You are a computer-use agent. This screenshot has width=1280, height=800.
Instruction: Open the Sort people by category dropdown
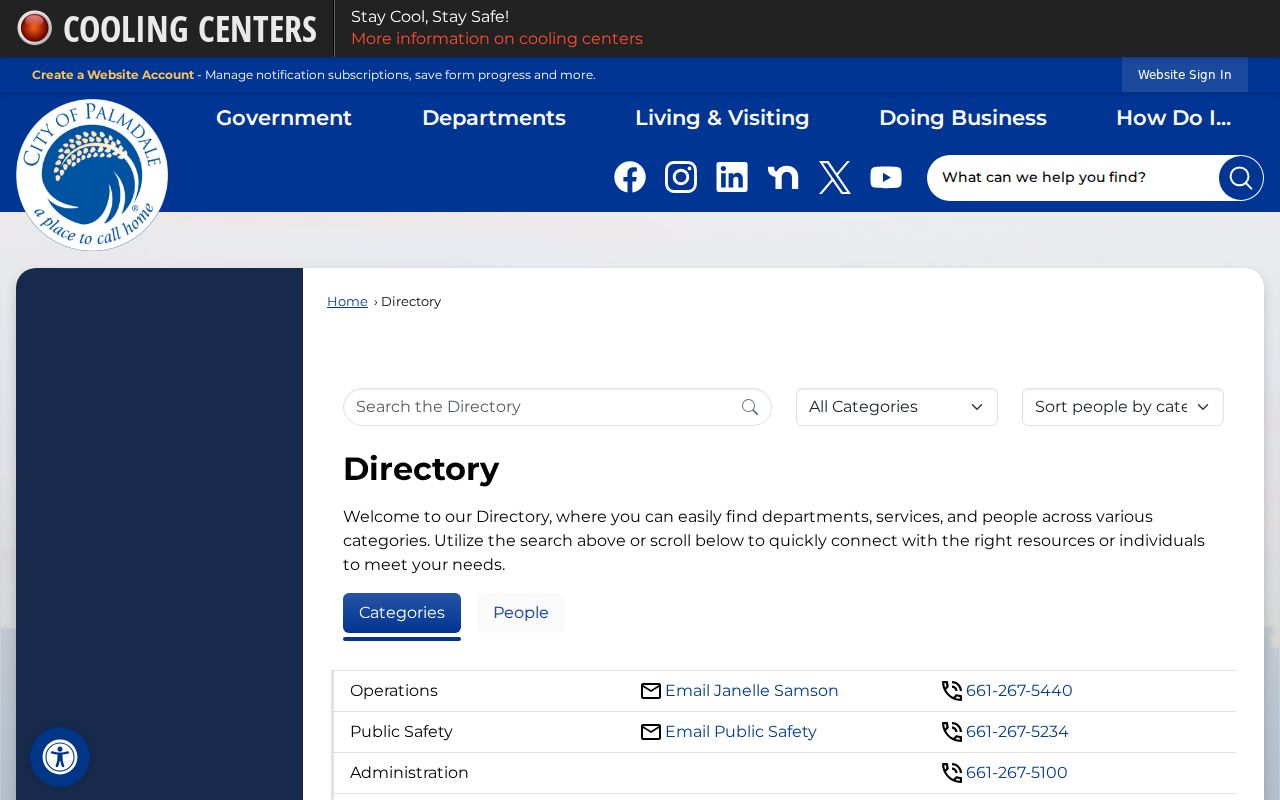pos(1123,407)
